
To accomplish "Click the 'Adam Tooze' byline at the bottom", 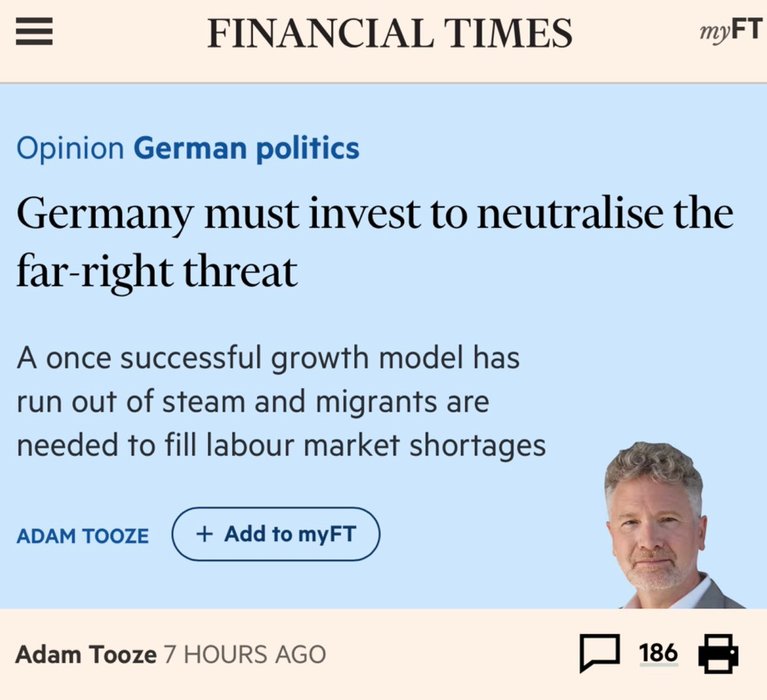I will coord(86,655).
